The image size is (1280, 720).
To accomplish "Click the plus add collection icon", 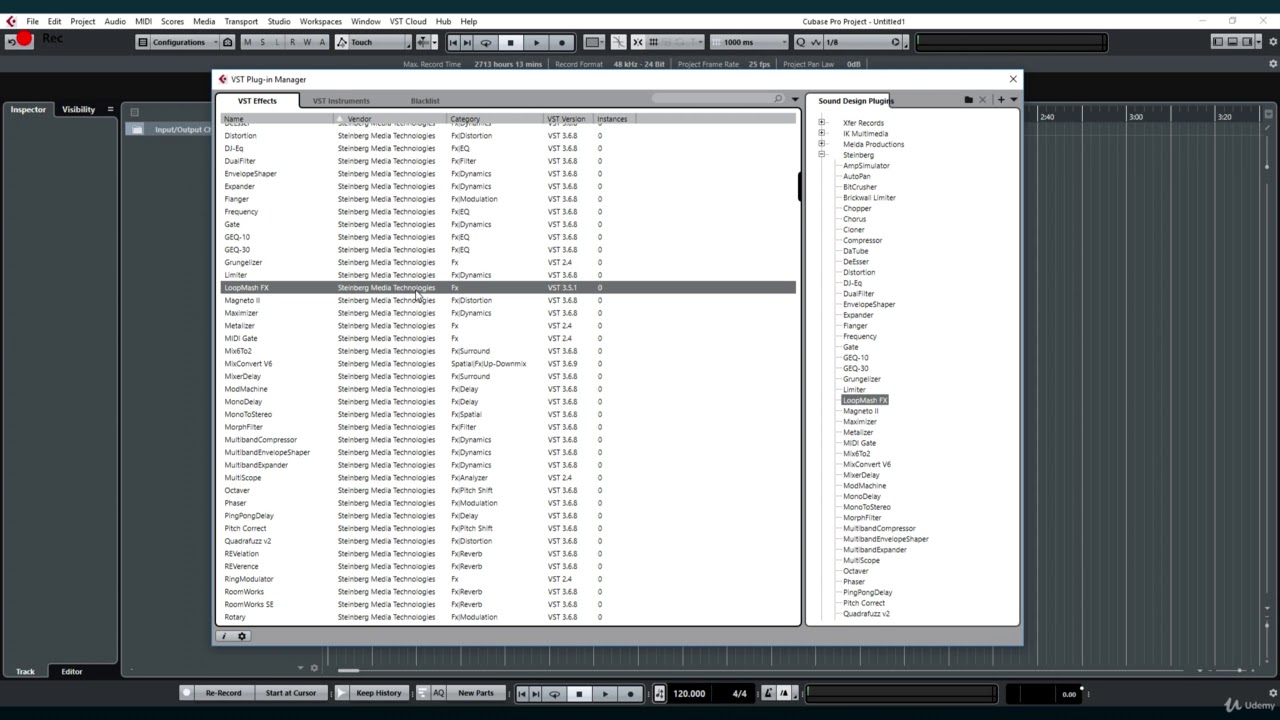I will pyautogui.click(x=1001, y=100).
